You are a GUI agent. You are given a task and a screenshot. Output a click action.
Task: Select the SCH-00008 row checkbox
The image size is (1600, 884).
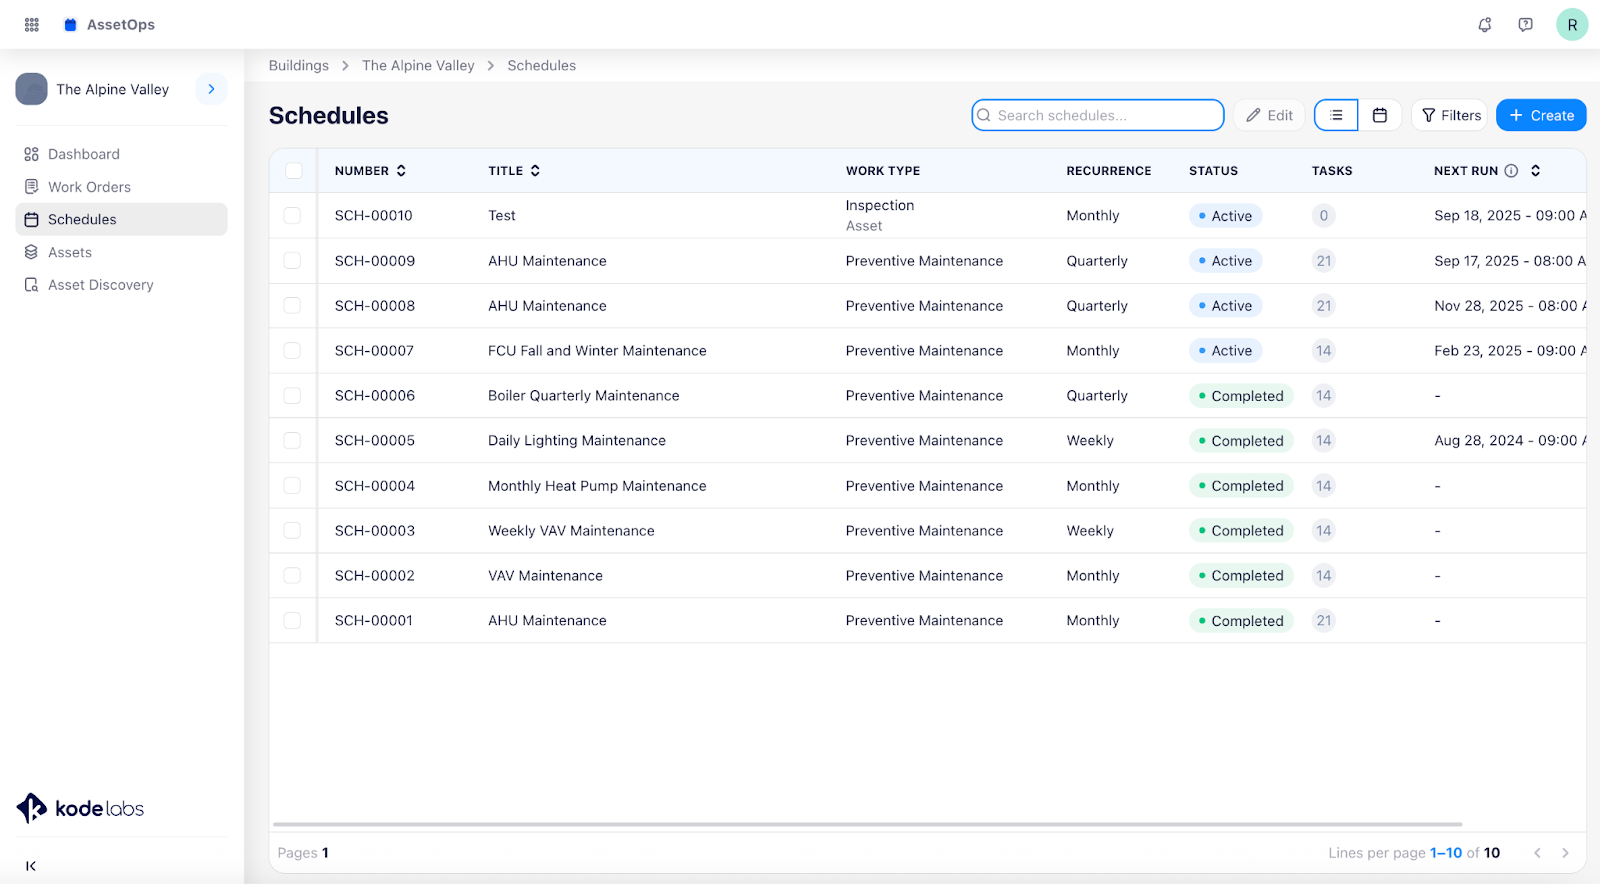[x=292, y=306]
